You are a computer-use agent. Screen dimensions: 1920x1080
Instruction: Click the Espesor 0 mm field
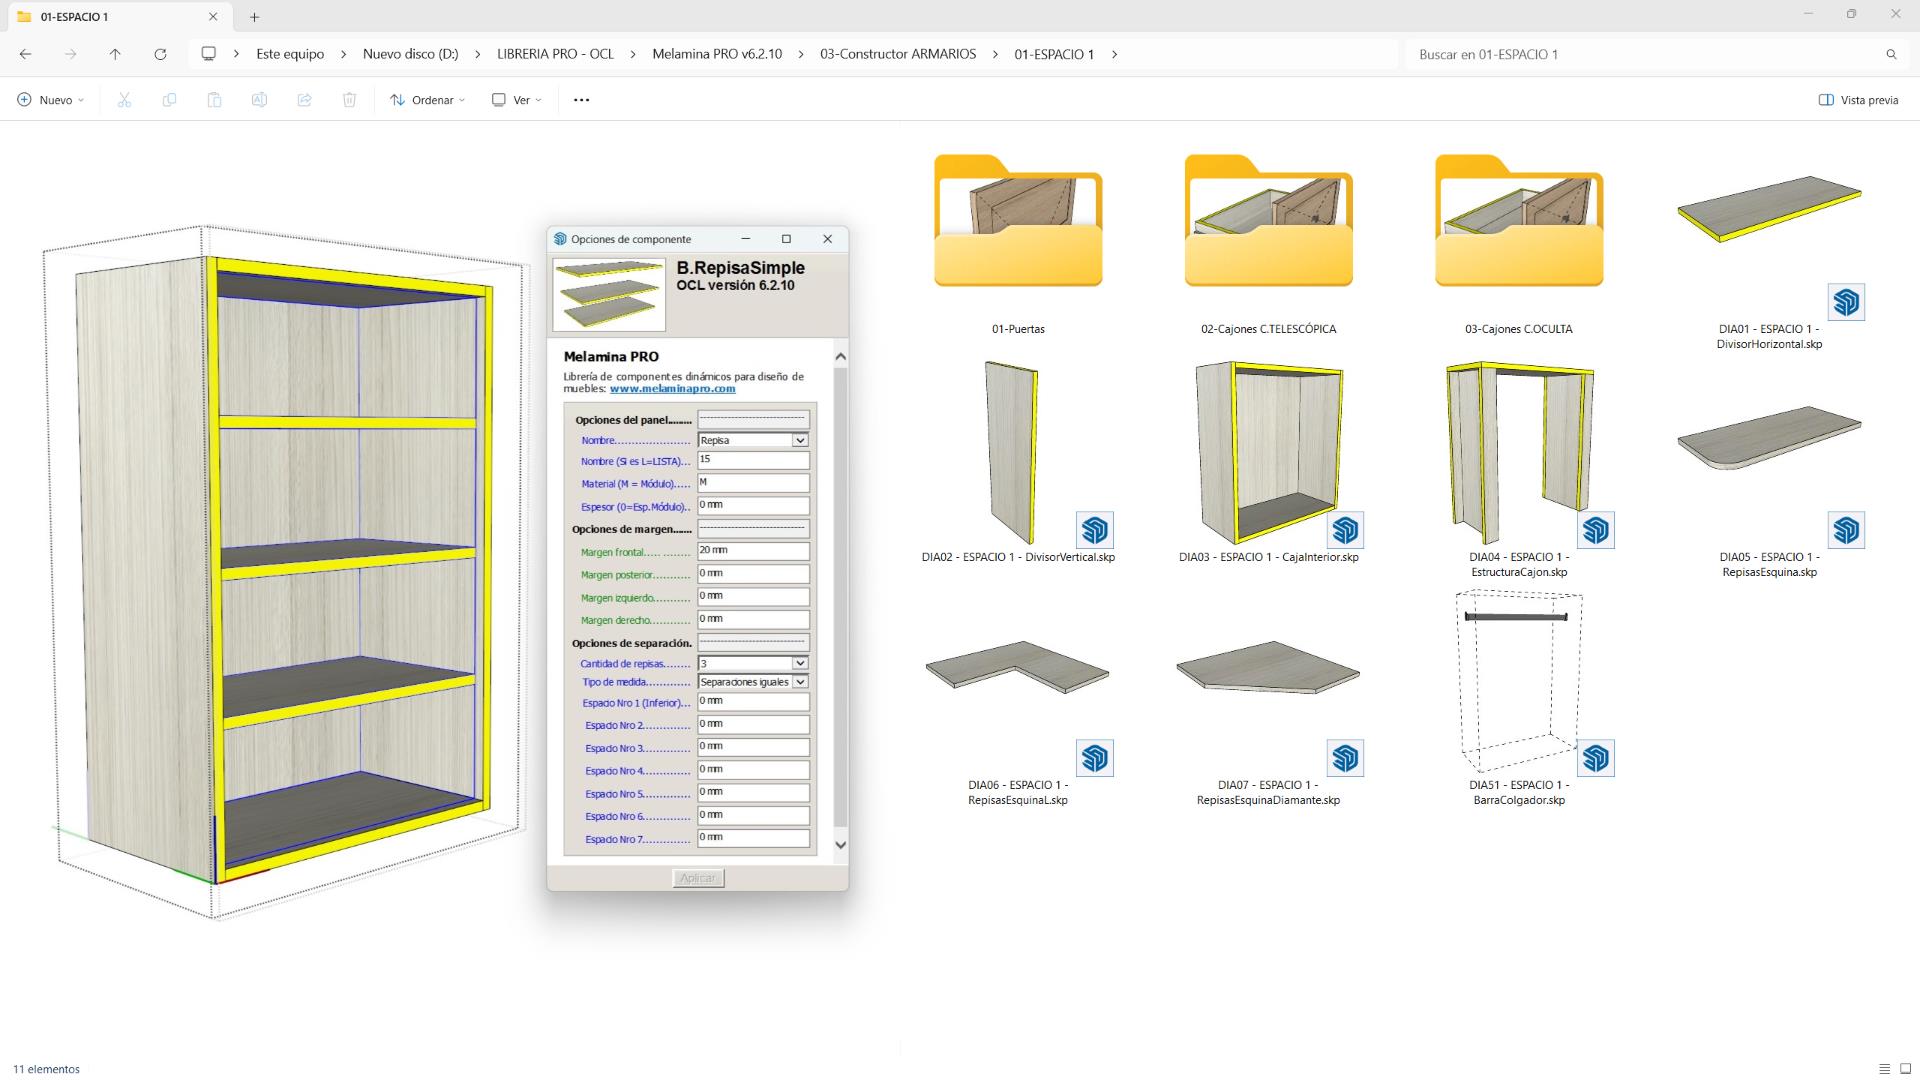tap(753, 506)
